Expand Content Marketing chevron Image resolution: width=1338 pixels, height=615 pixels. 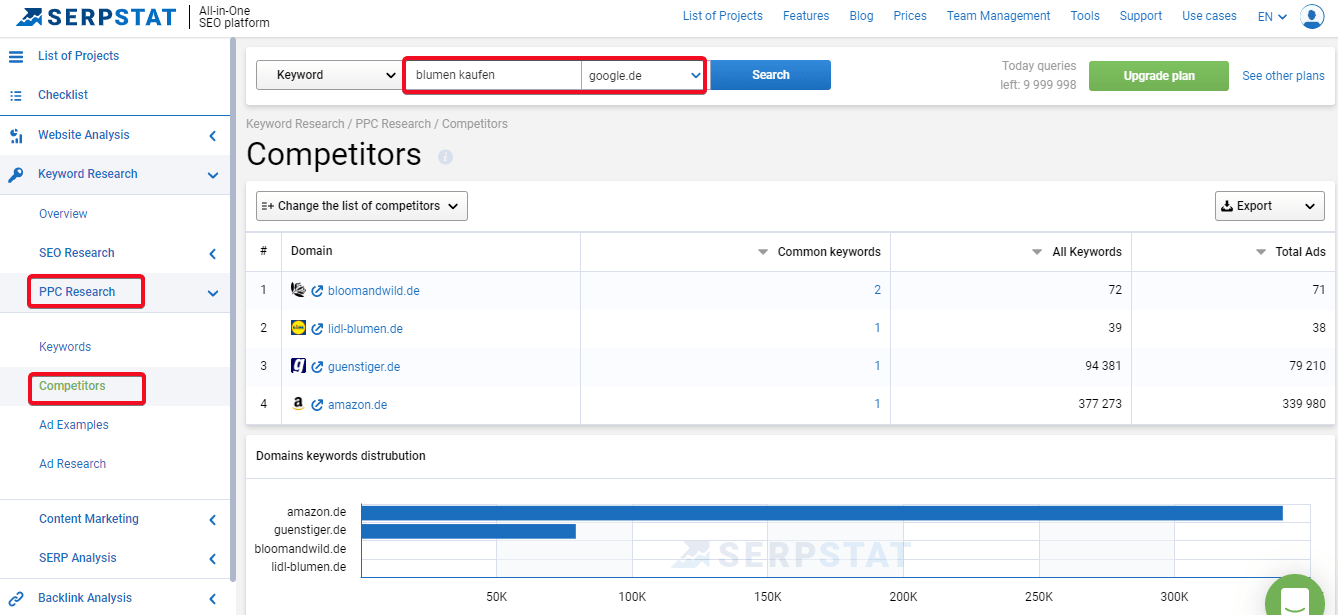click(x=212, y=520)
